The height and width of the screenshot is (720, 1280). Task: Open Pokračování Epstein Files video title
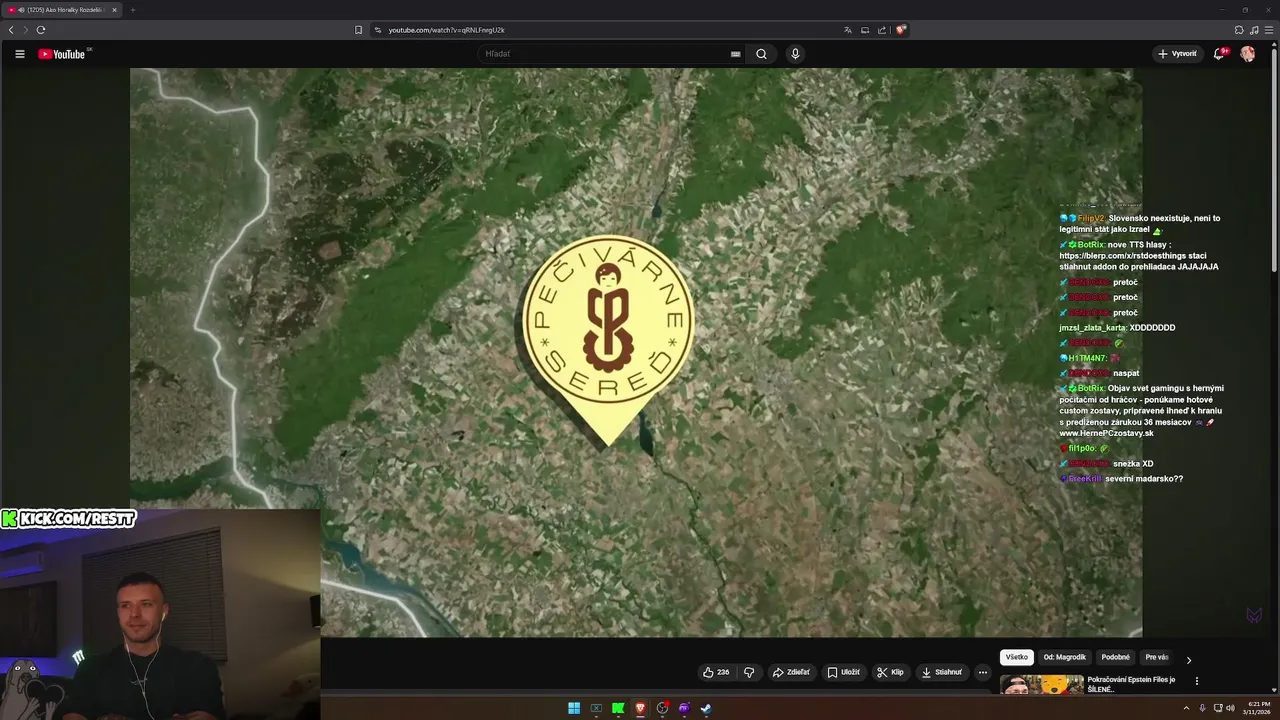(x=1131, y=684)
